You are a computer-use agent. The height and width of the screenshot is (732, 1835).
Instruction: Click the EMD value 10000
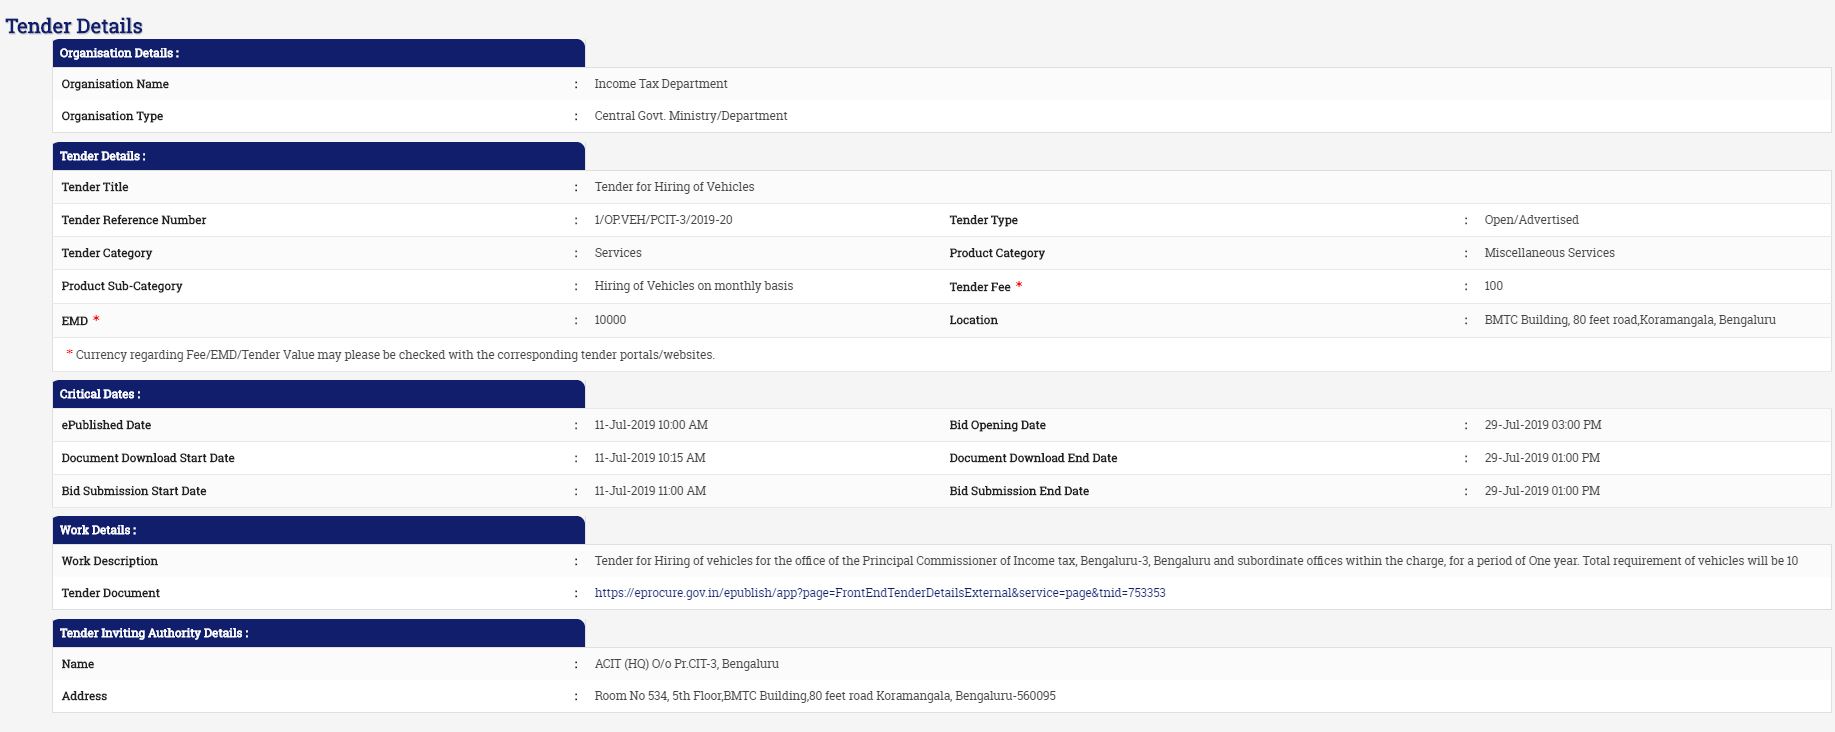[x=610, y=320]
